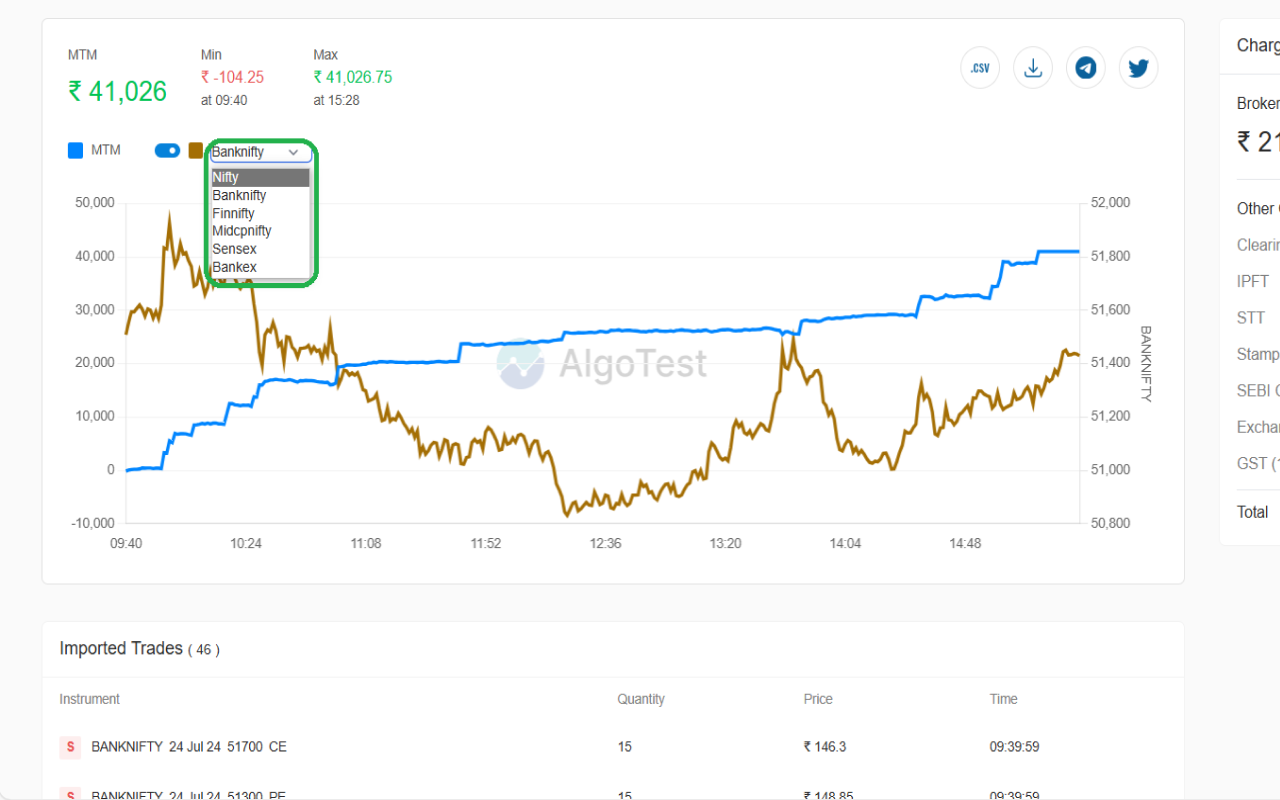Click the Max value ₹ 41,026.75
The image size is (1280, 800).
[x=353, y=77]
